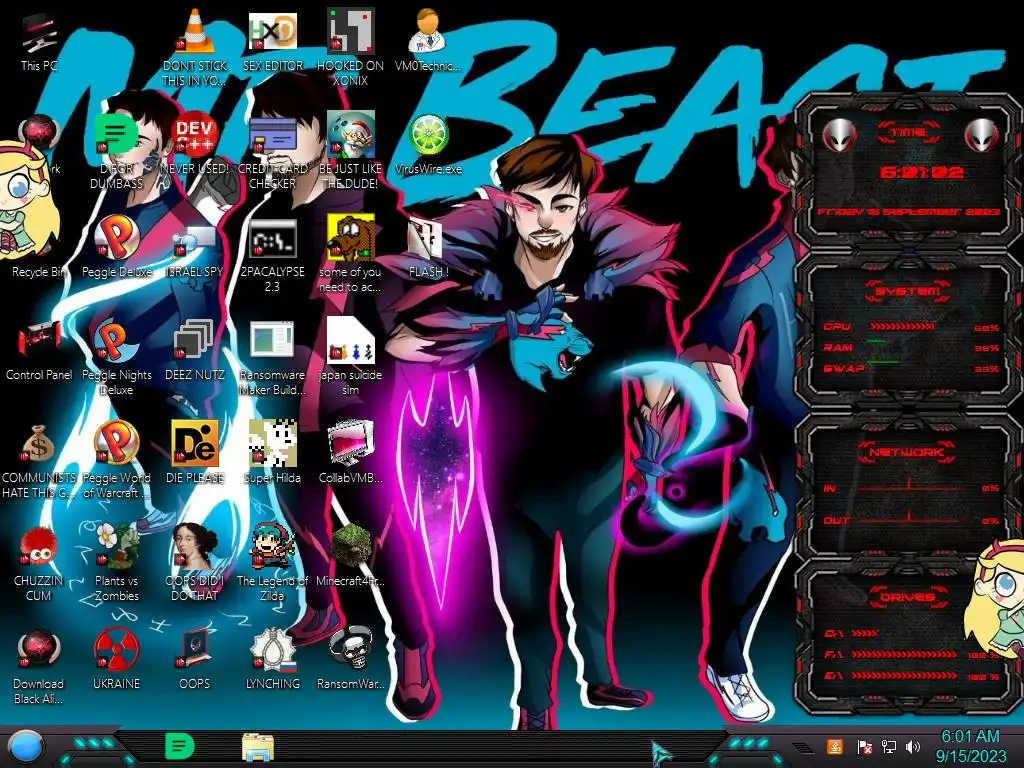Open the VLC traffic cone shortcut
1024x768 pixels.
195,49
